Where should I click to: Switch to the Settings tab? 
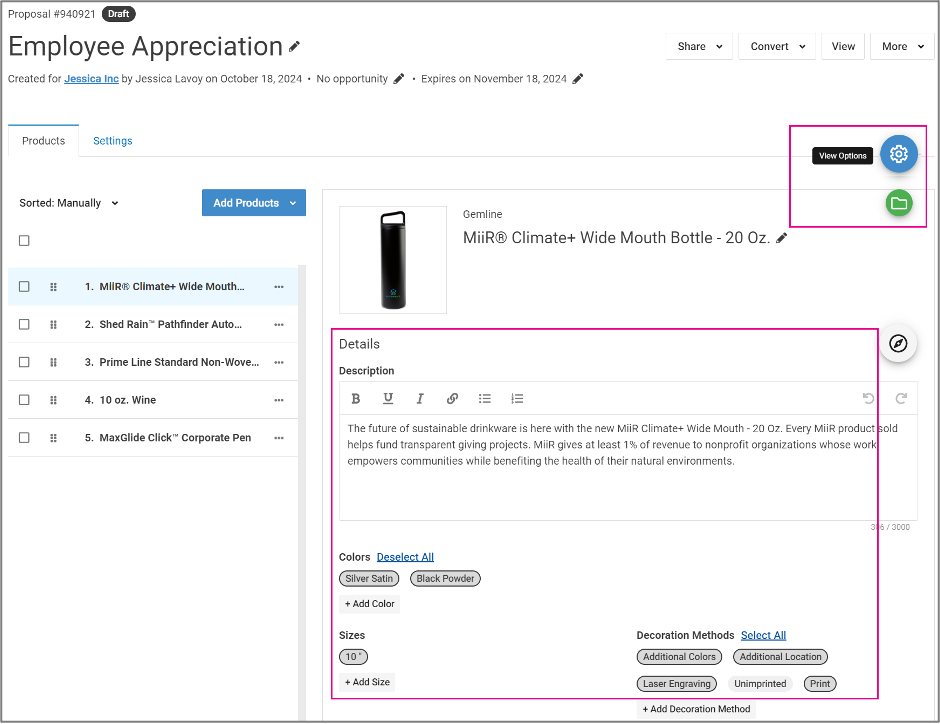[x=113, y=141]
